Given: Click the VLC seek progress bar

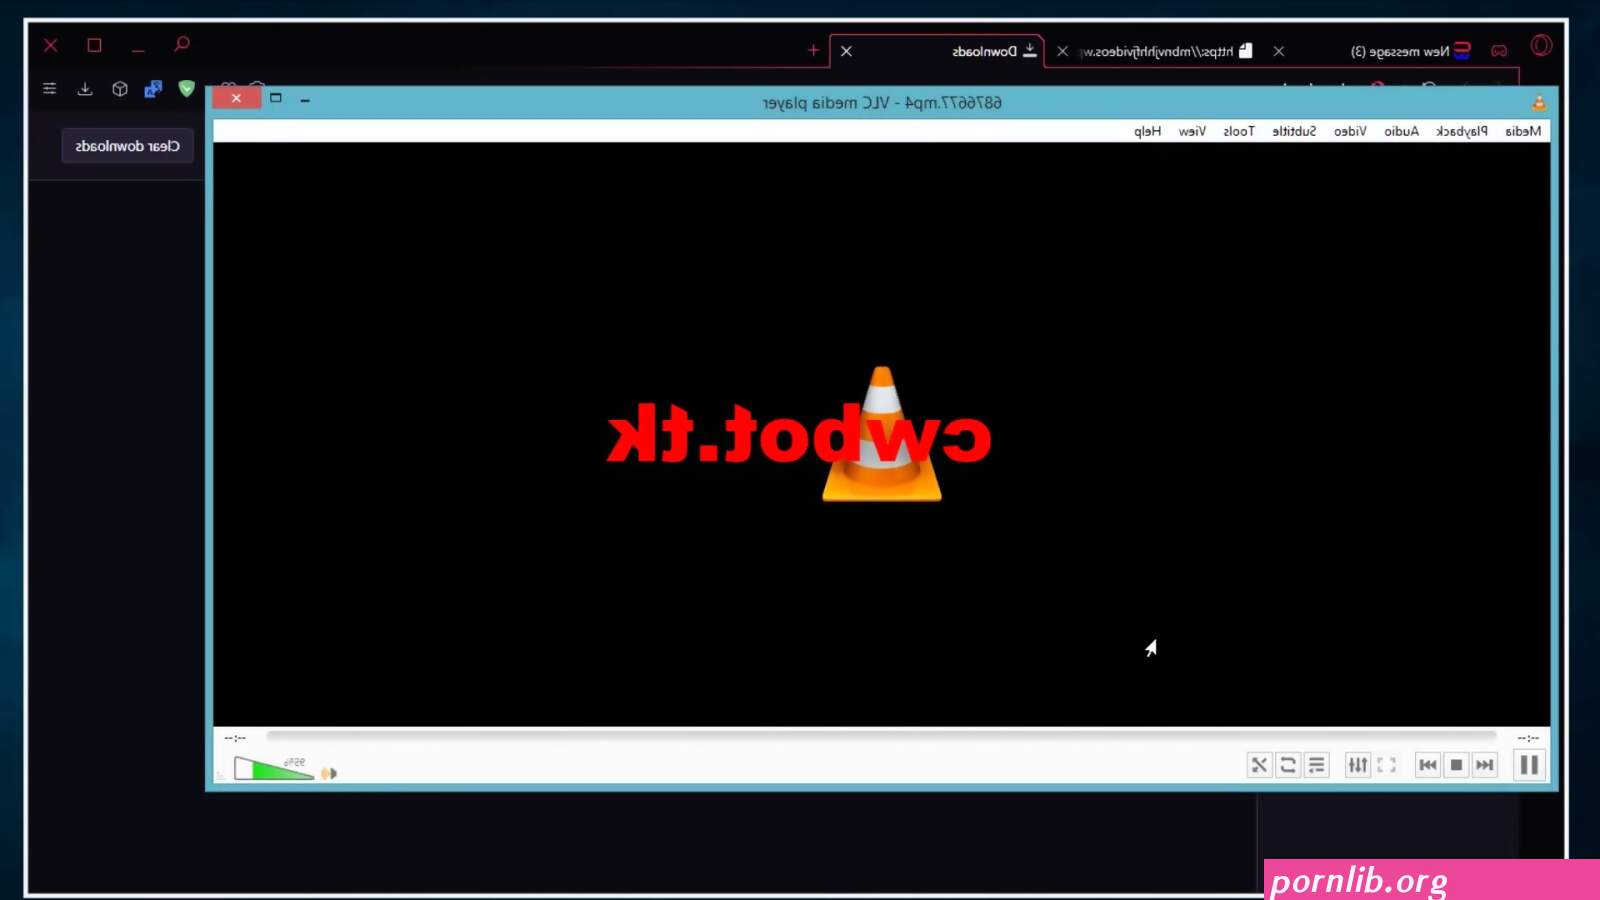Looking at the screenshot, I should tap(881, 737).
